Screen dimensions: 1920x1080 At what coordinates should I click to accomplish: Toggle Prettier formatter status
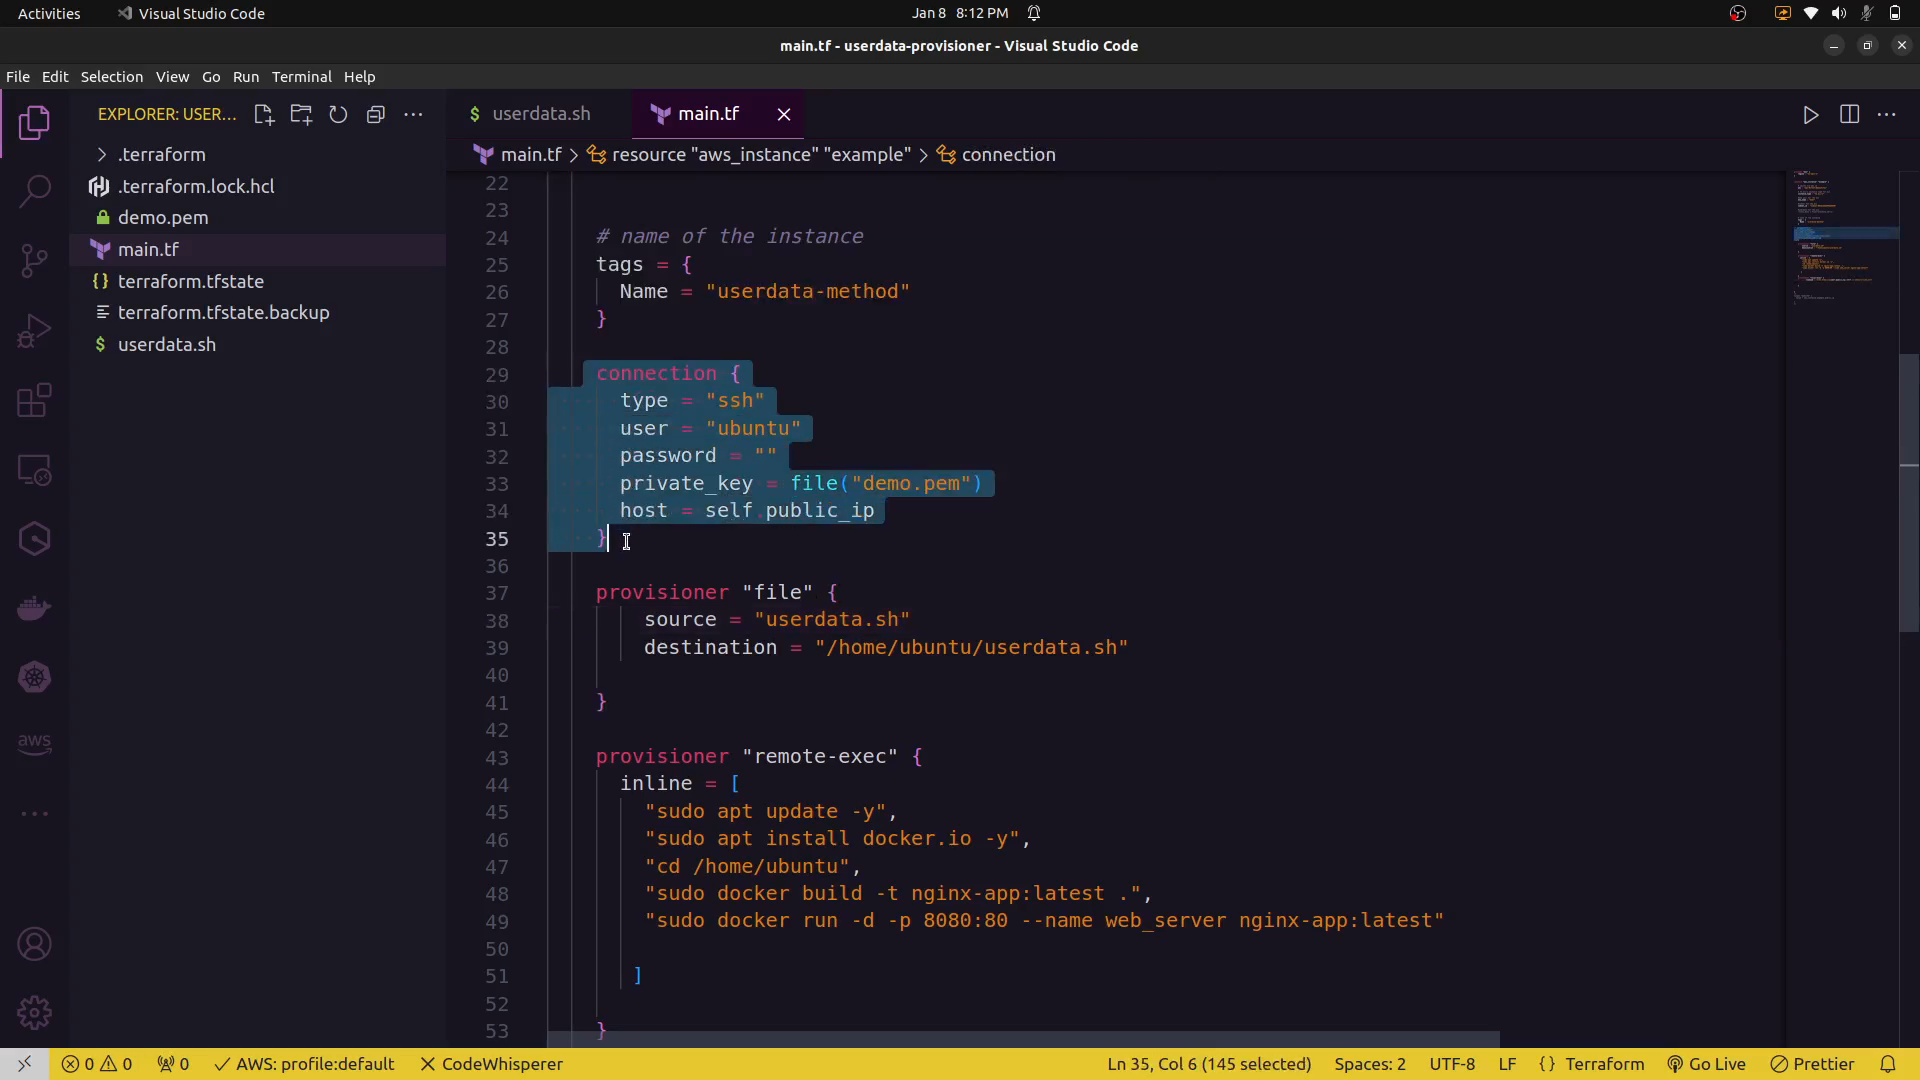point(1812,1064)
